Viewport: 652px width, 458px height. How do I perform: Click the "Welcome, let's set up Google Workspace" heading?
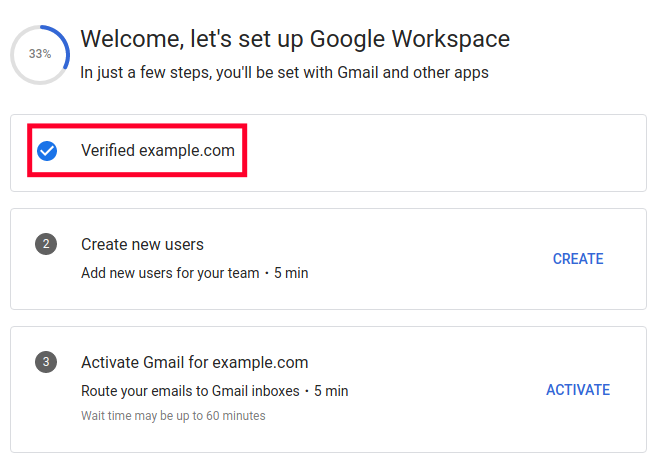tap(295, 39)
